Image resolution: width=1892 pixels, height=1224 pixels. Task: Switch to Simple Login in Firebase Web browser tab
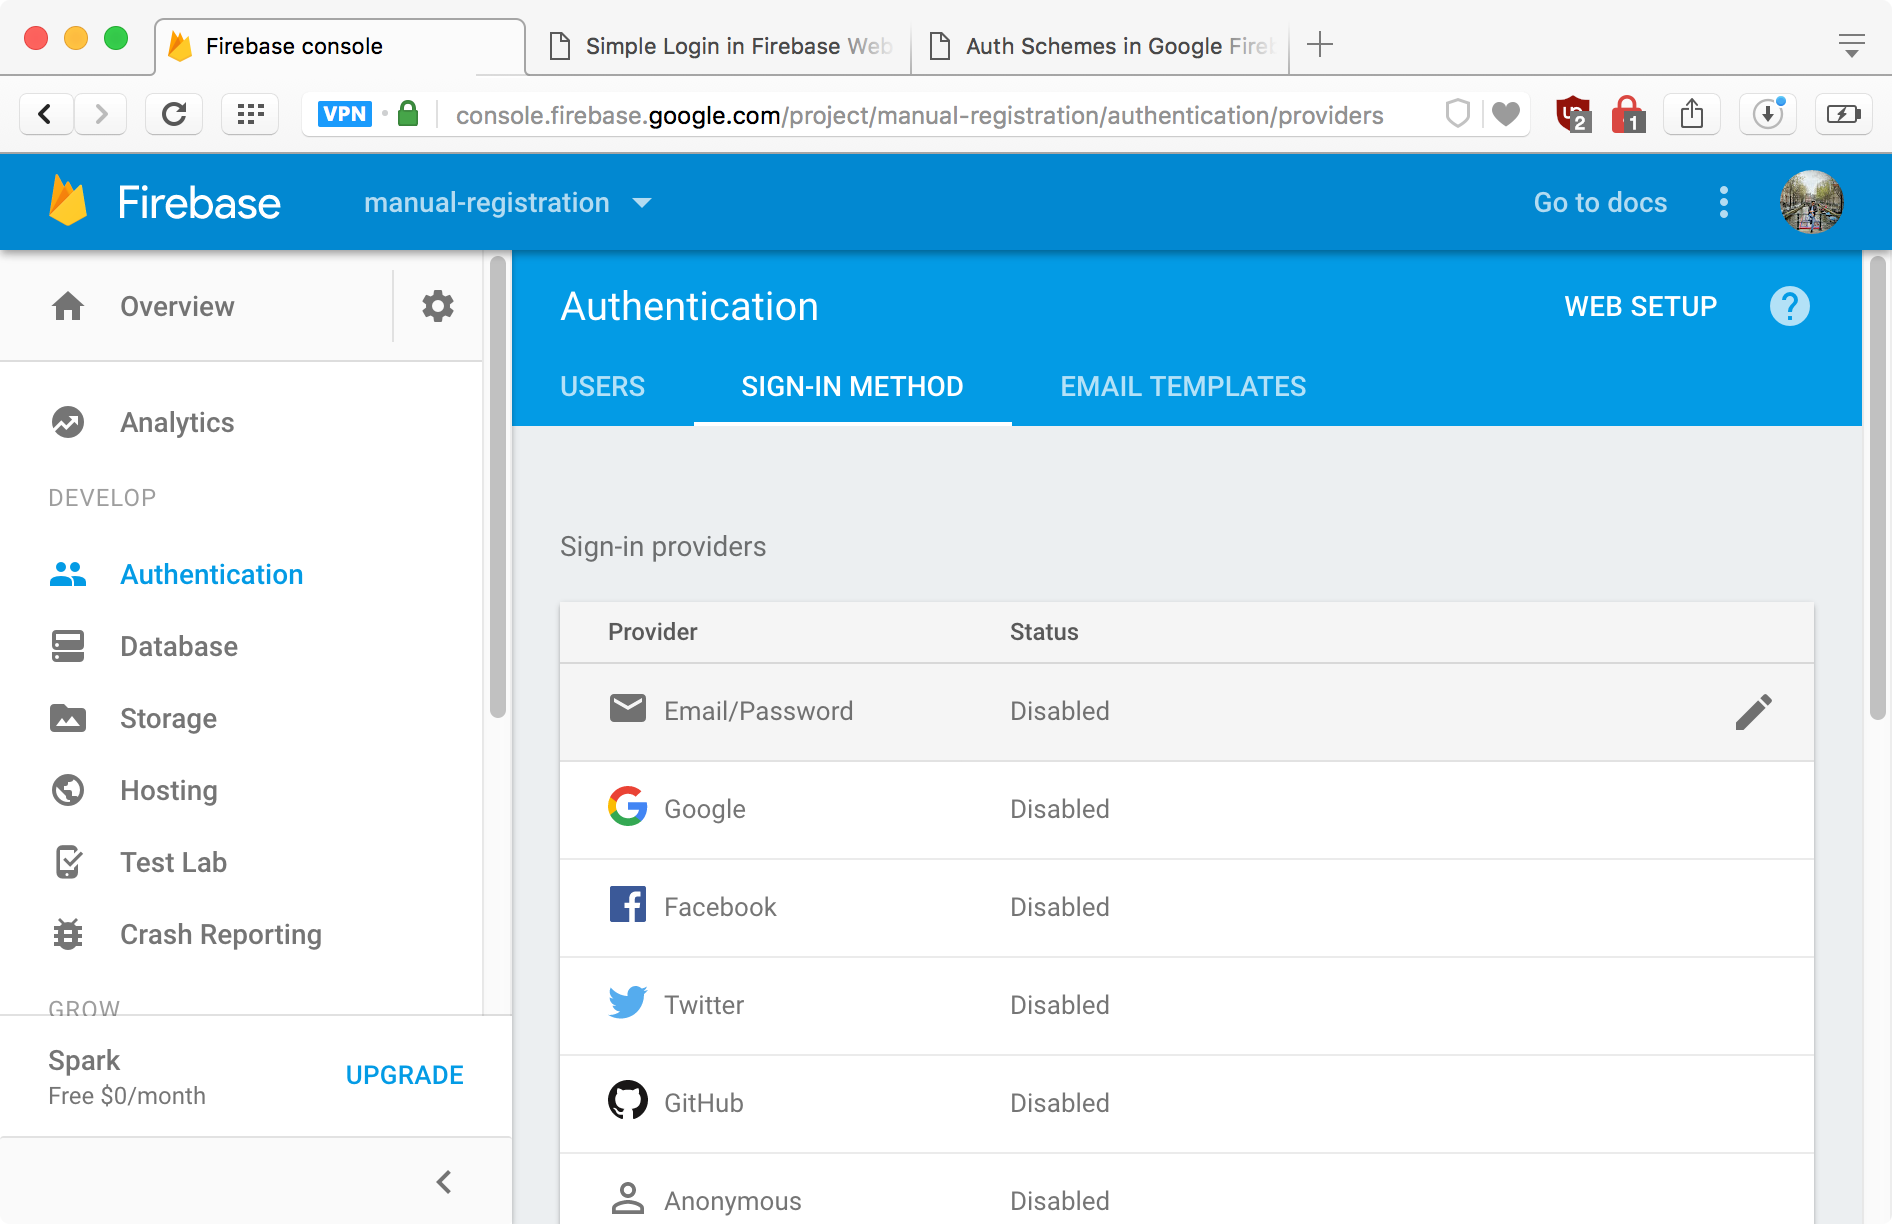[x=720, y=46]
